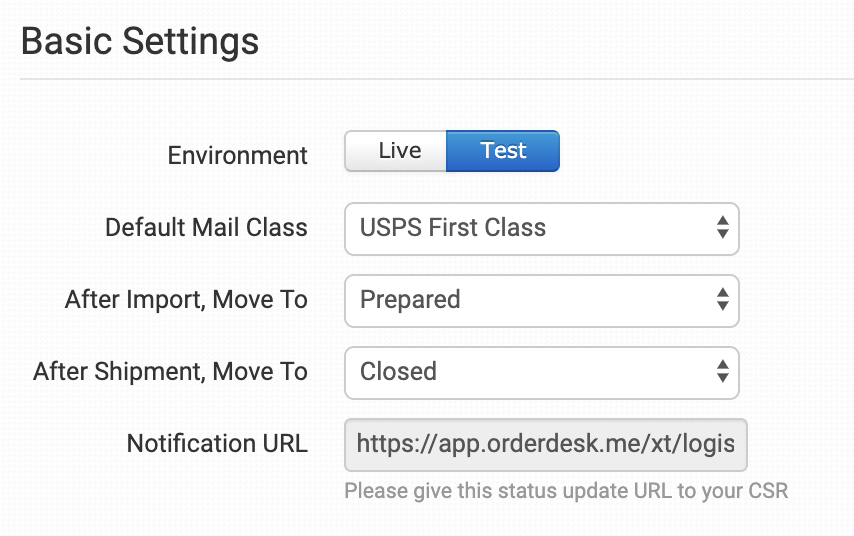
Task: Click the USPS First Class selected value
Action: 453,228
